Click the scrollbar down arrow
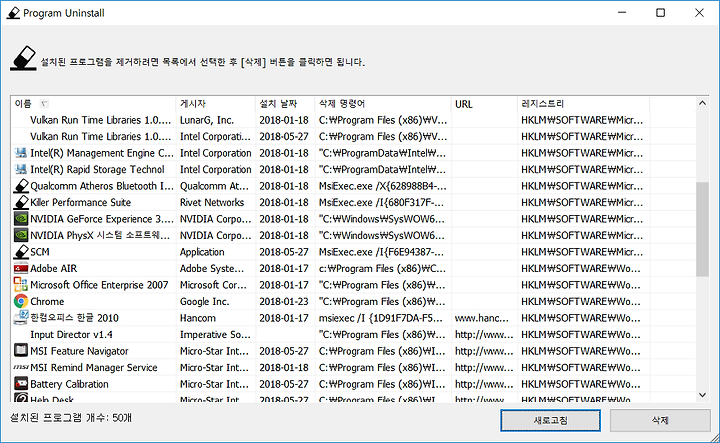The width and height of the screenshot is (720, 443). pyautogui.click(x=702, y=395)
